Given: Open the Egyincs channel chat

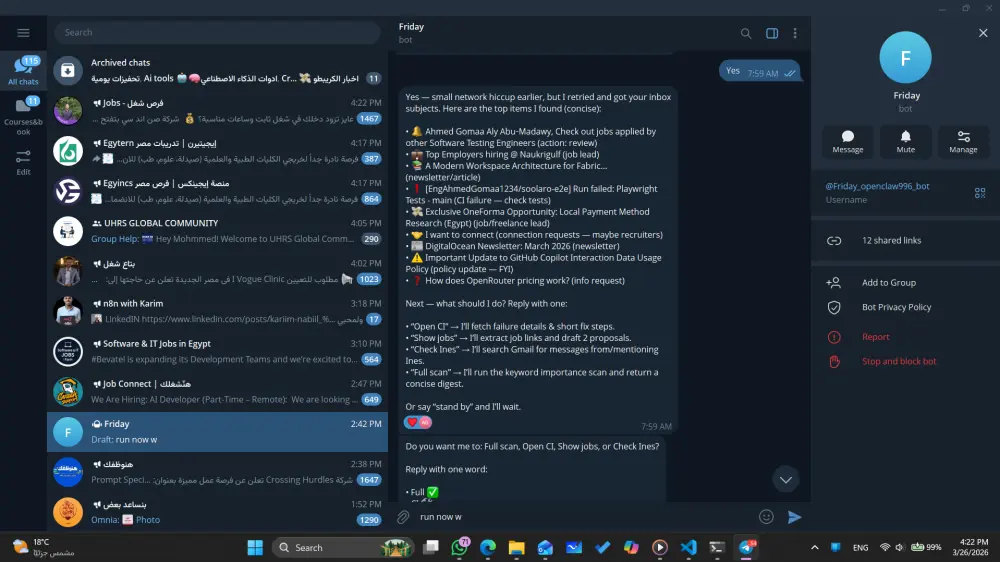Looking at the screenshot, I should click(x=217, y=191).
